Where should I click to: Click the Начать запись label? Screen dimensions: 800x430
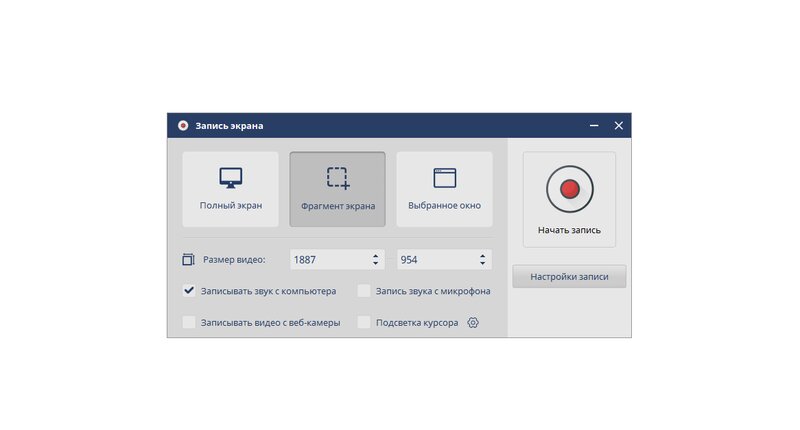569,230
